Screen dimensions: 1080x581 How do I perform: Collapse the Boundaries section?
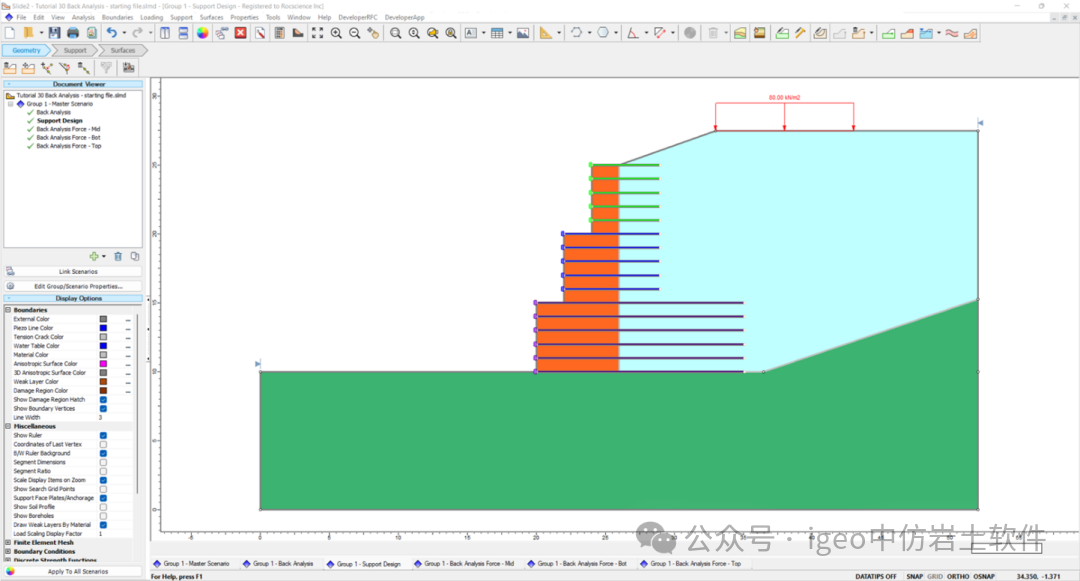[x=9, y=310]
